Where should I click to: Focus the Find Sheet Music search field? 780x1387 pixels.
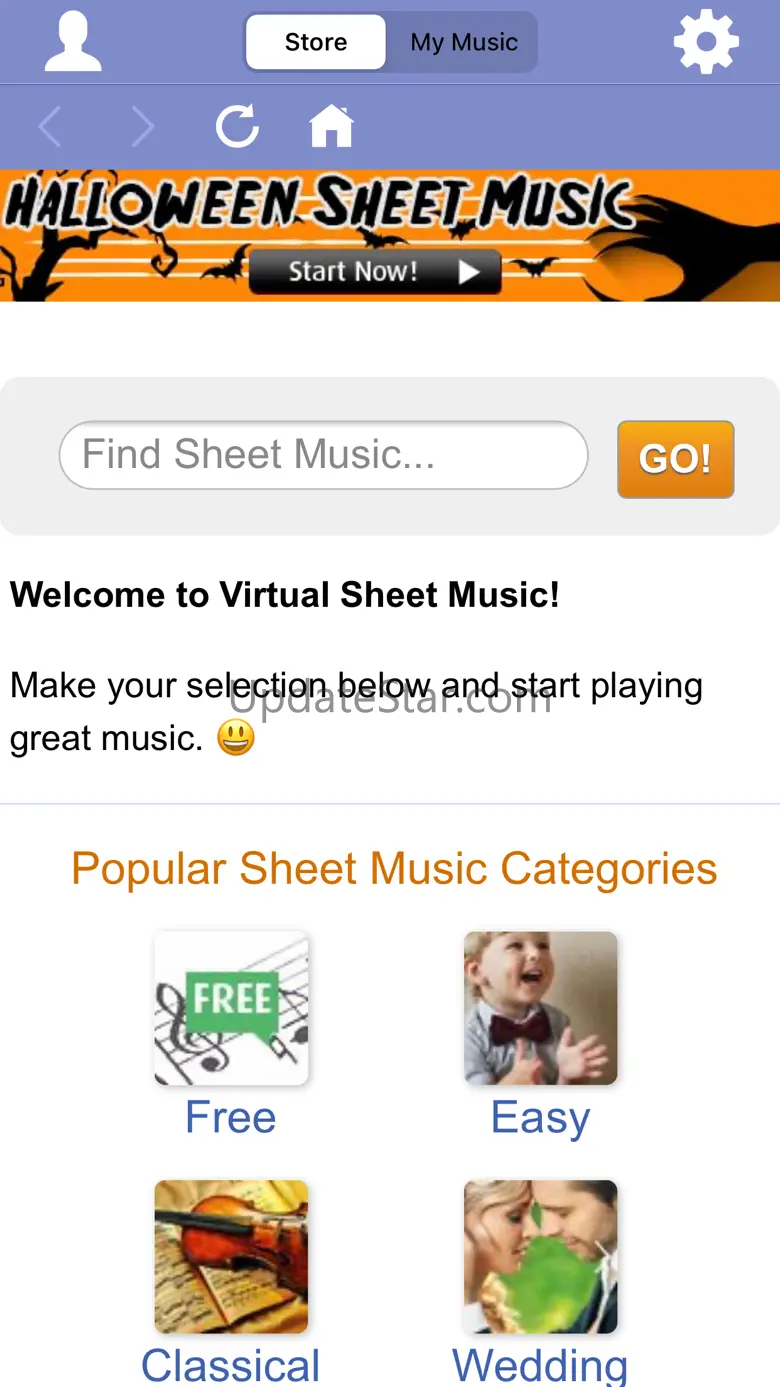click(323, 455)
